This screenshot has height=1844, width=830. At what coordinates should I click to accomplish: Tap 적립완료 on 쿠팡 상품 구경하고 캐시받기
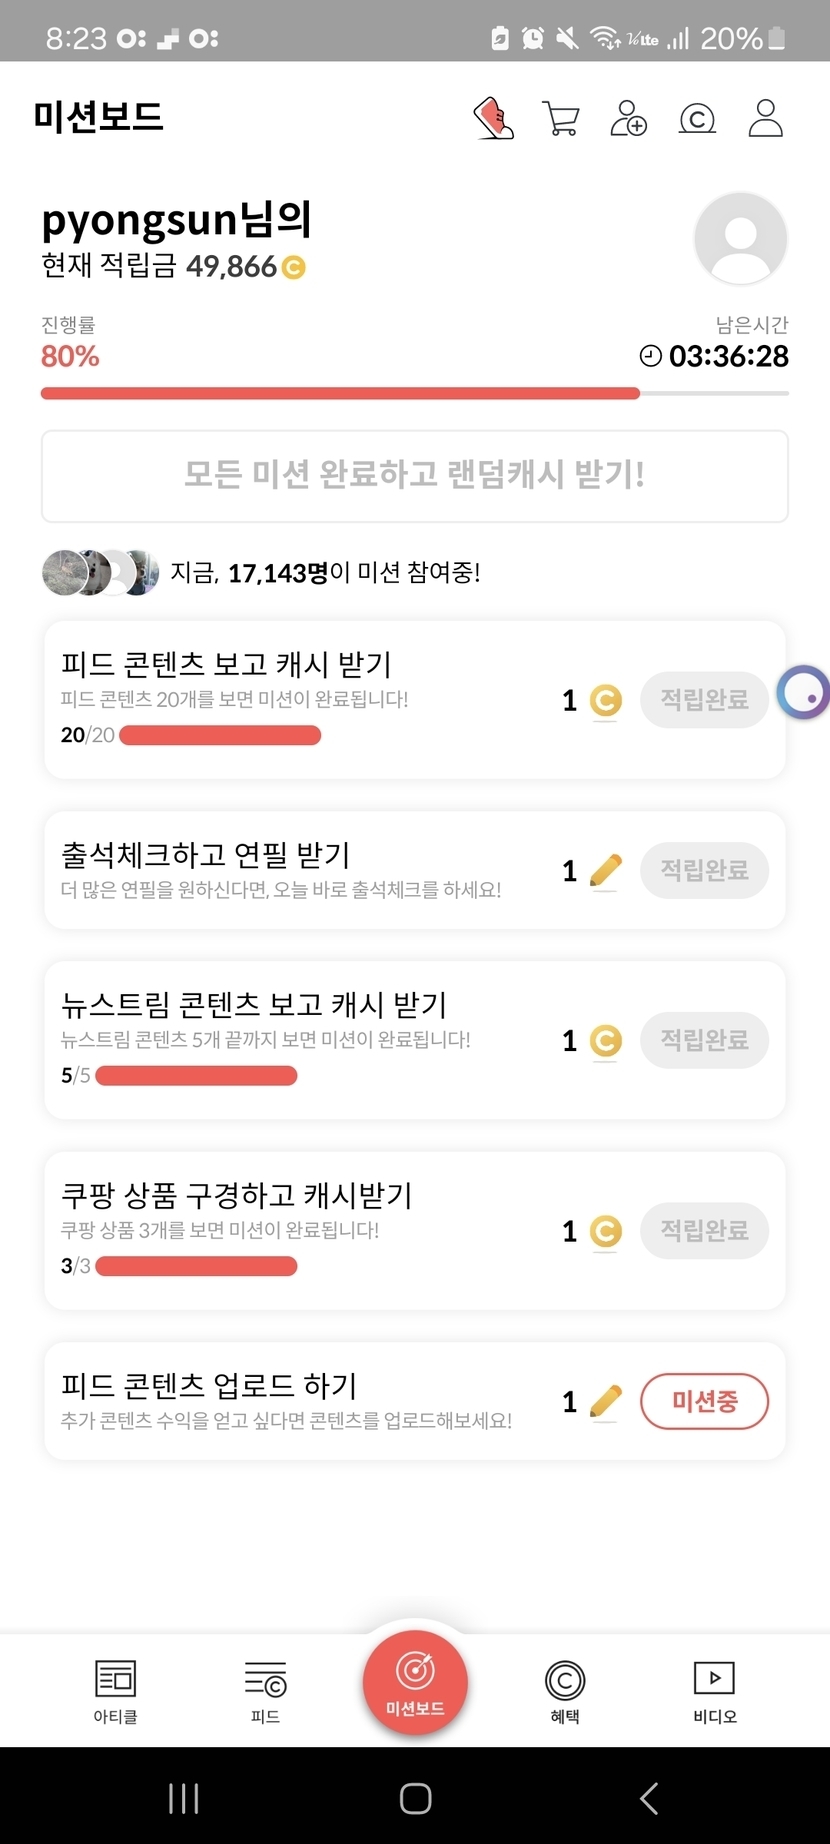(704, 1230)
